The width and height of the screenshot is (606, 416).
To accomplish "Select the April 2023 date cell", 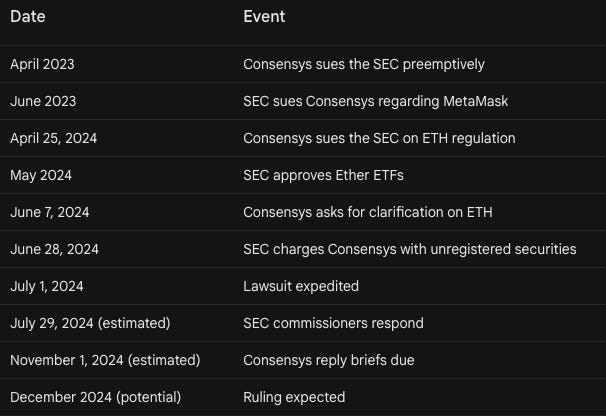I will coord(42,64).
